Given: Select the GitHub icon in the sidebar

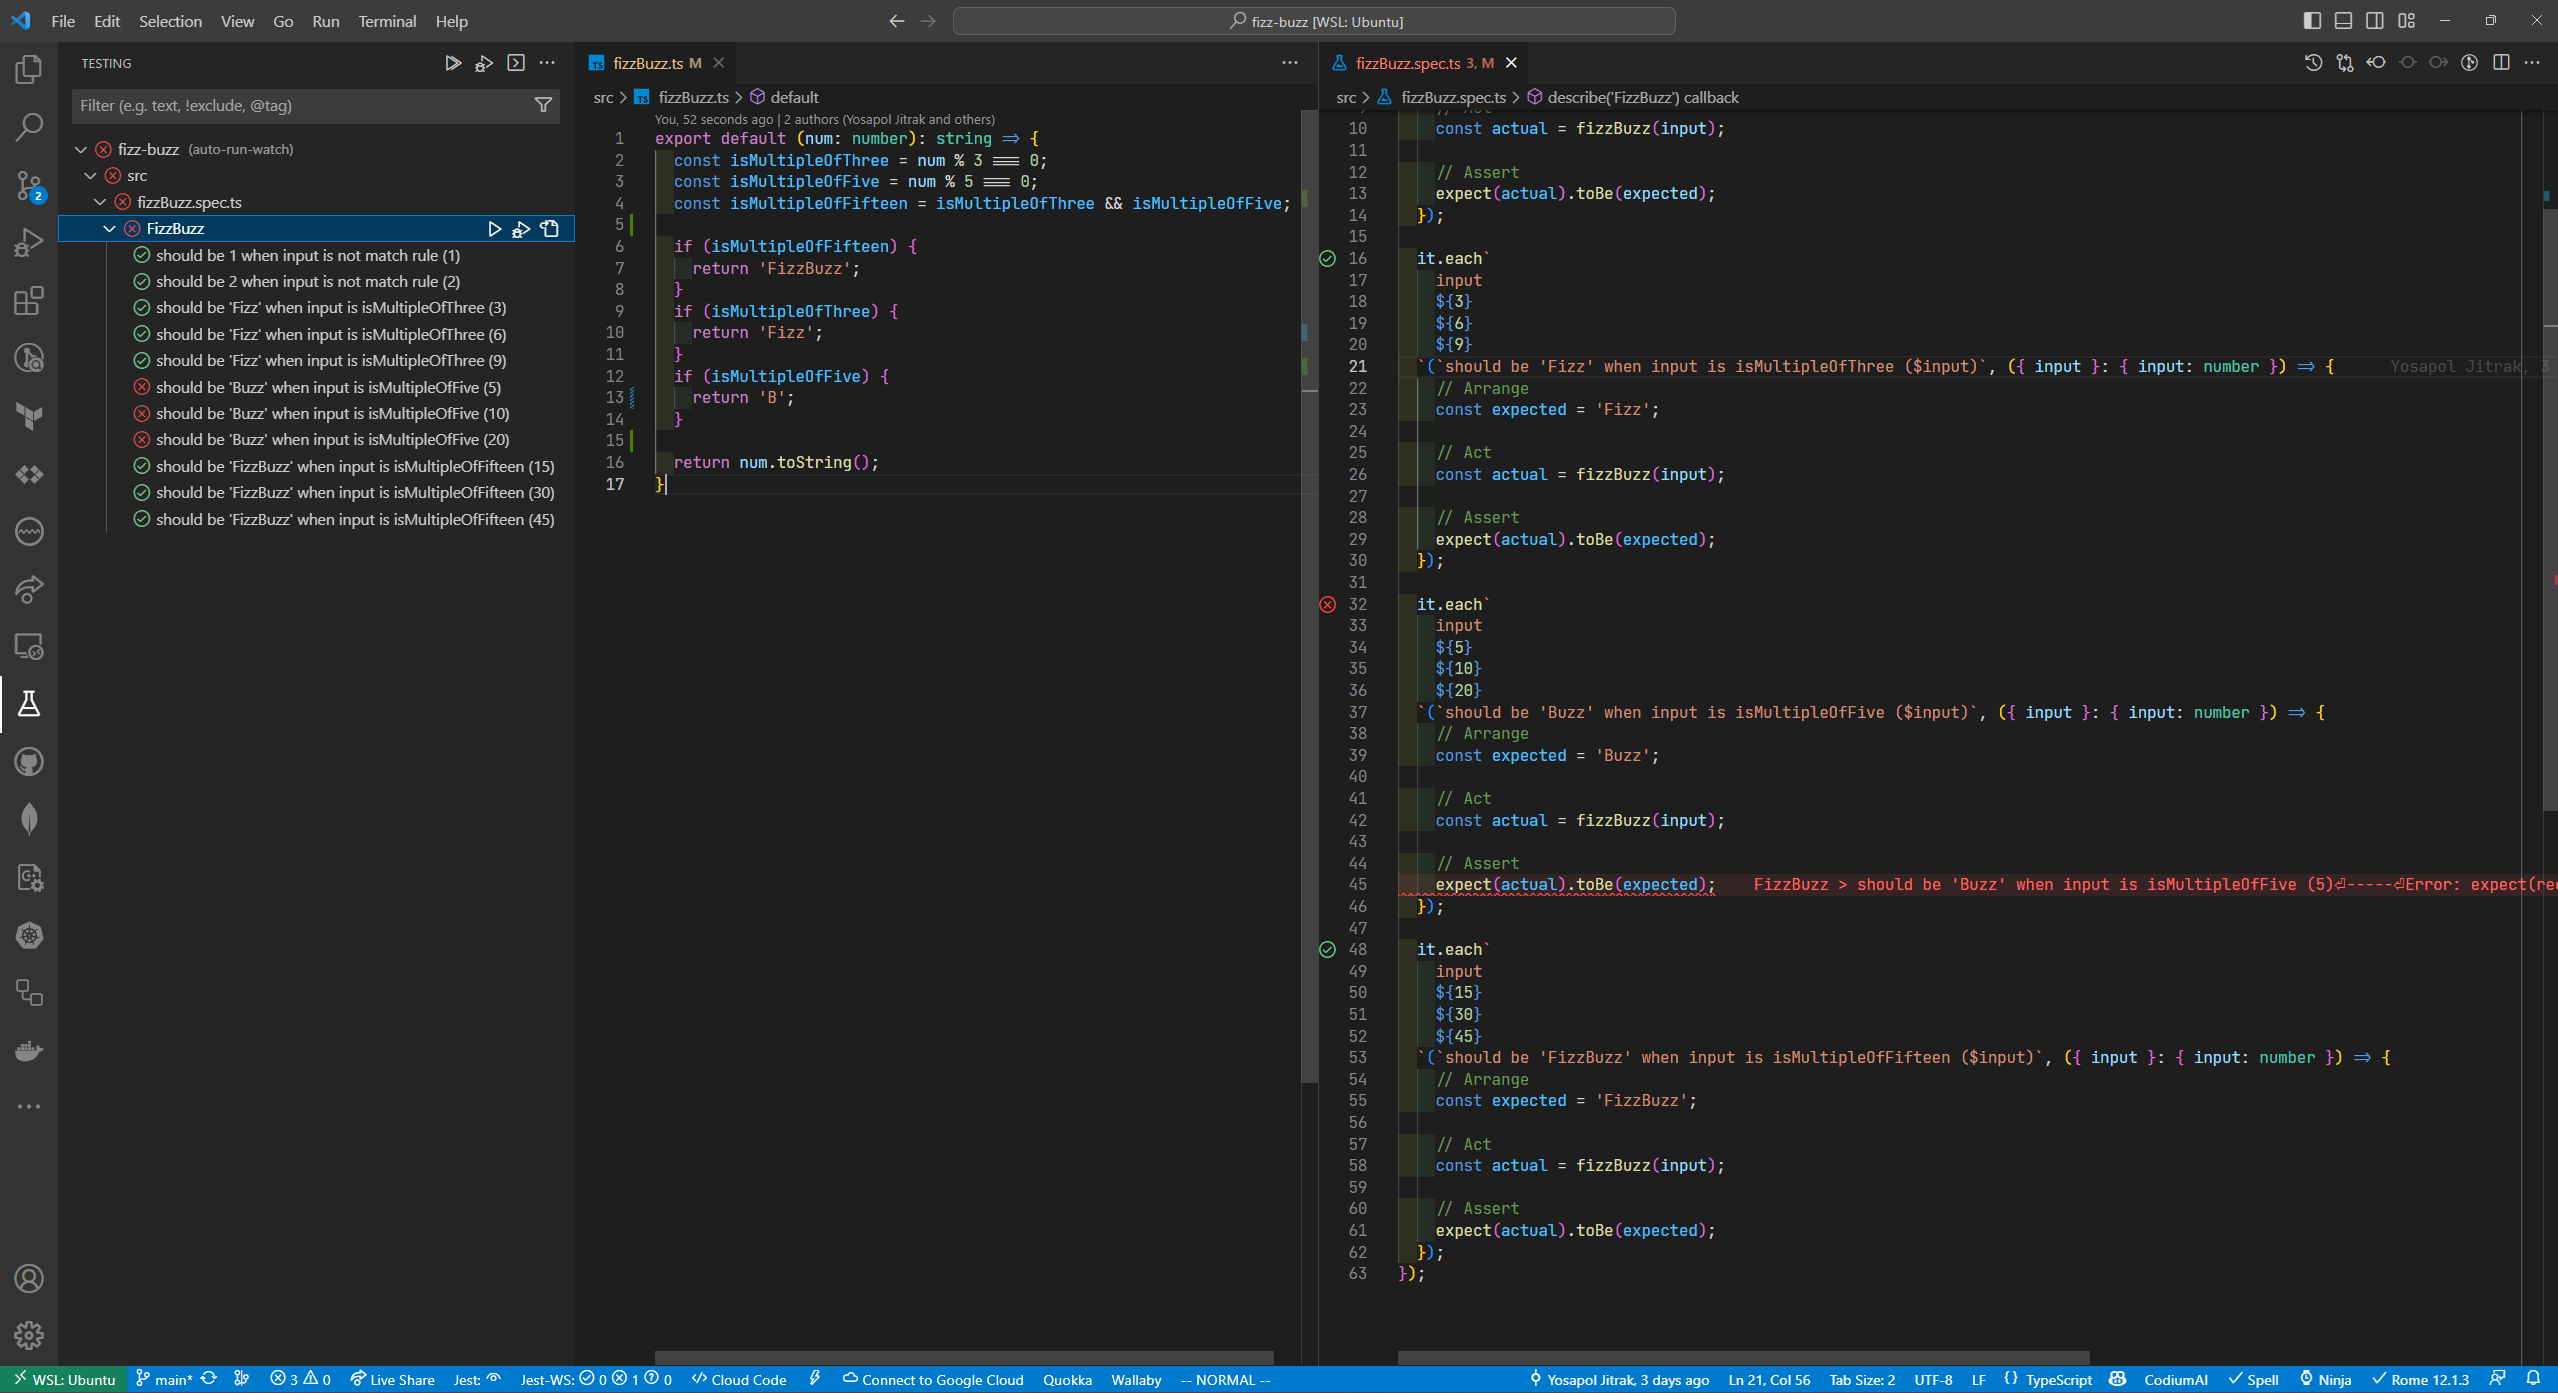Looking at the screenshot, I should coord(29,762).
